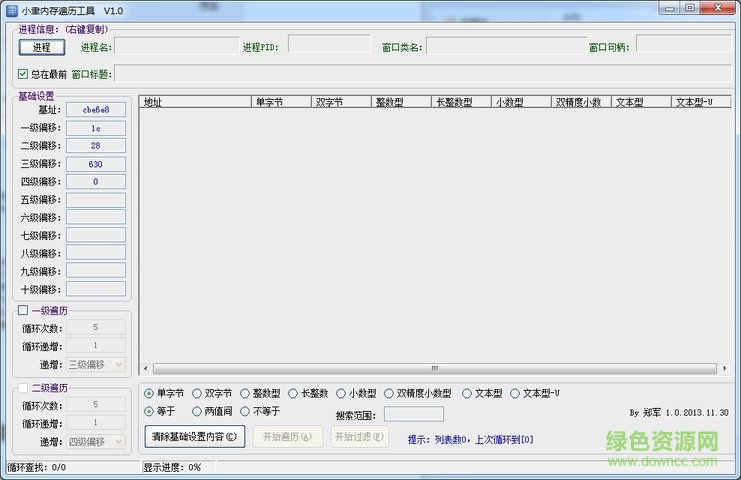
Task: Click the 进程名 text field
Action: 177,46
